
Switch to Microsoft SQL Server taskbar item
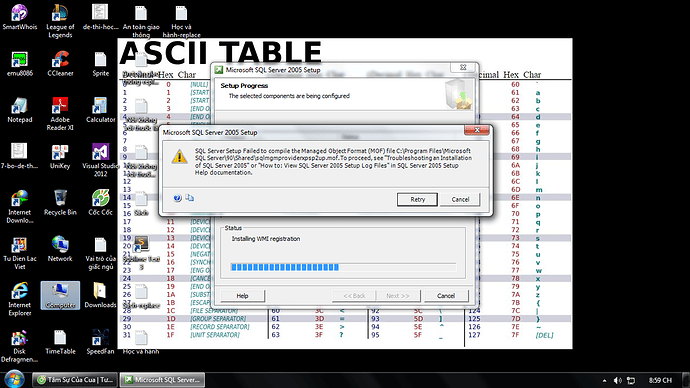tap(162, 380)
